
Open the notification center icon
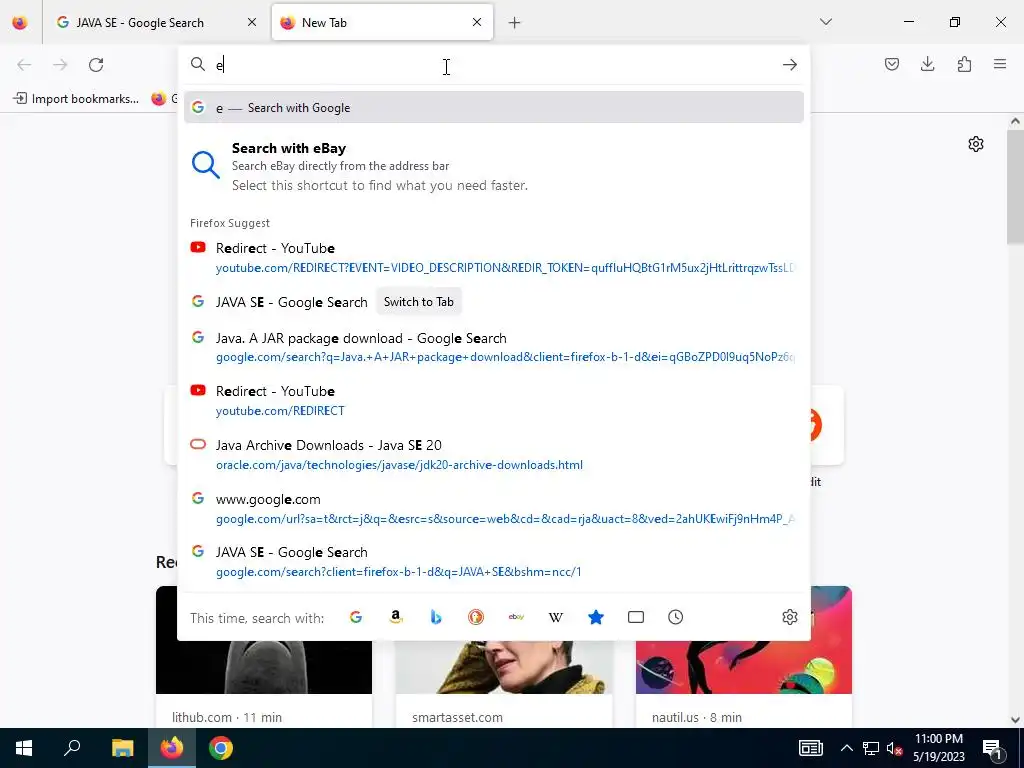[x=992, y=748]
